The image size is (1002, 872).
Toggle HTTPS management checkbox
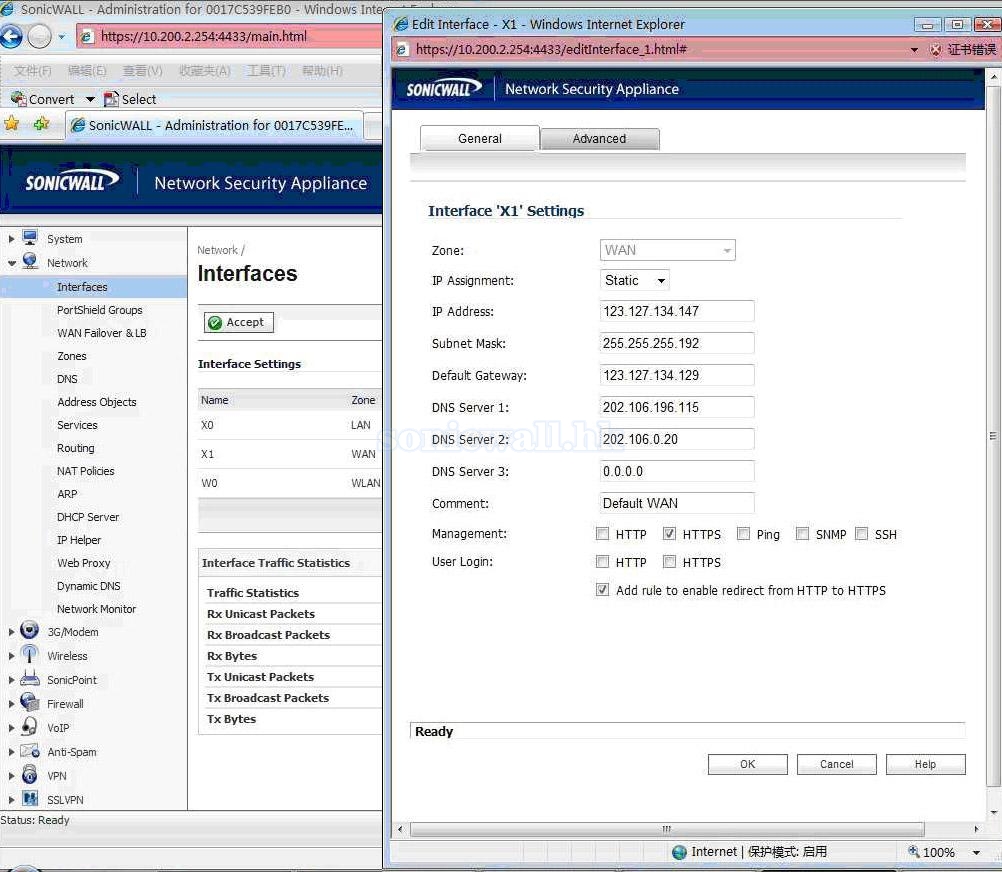669,533
